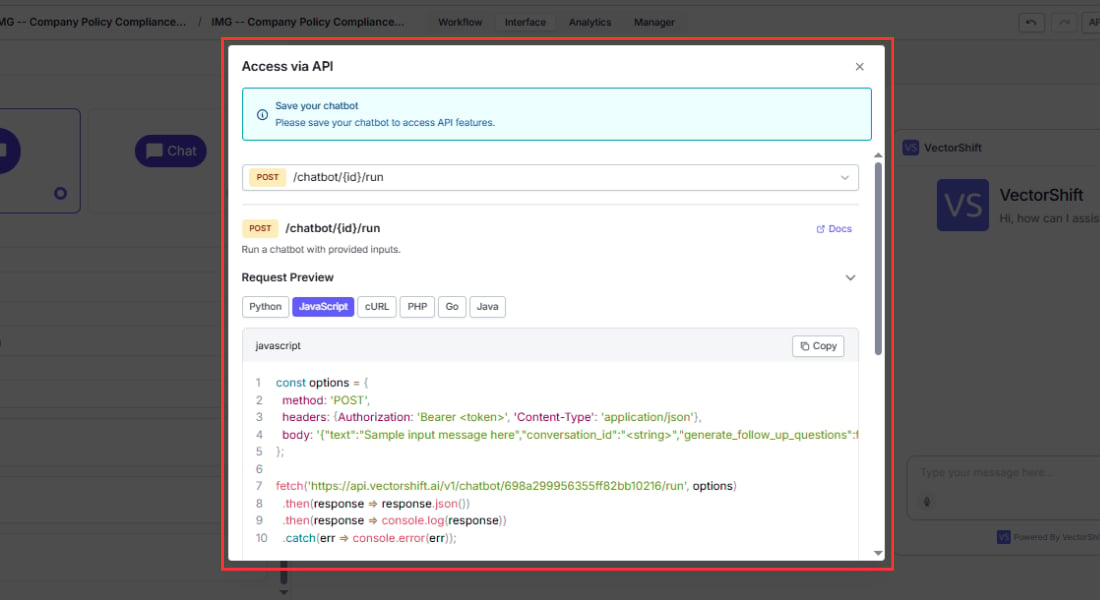Click the 'Run a chatbot with provided inputs' text
Image resolution: width=1100 pixels, height=600 pixels.
[x=321, y=250]
